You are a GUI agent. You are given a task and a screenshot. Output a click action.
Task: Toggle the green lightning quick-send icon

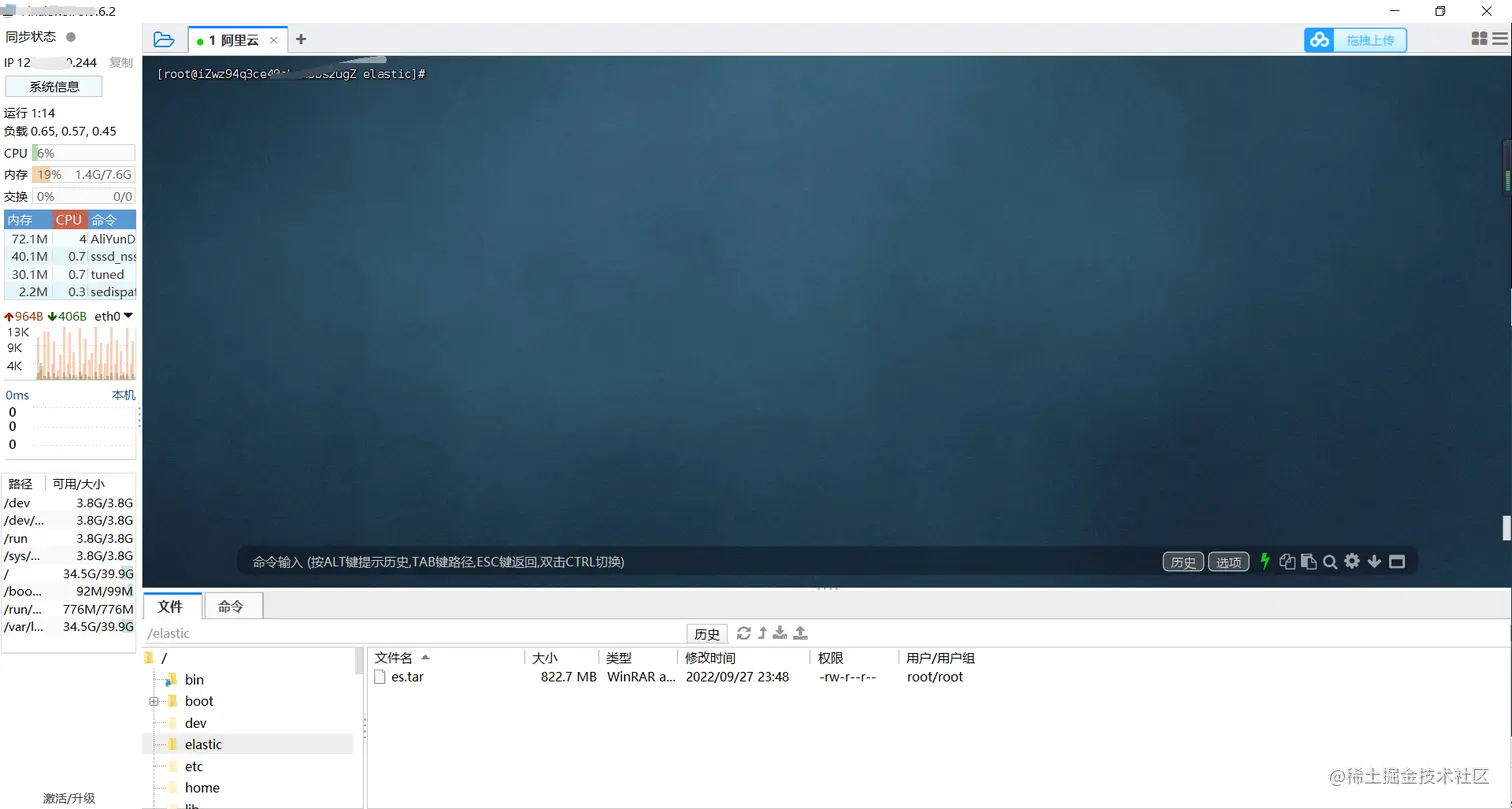1265,561
